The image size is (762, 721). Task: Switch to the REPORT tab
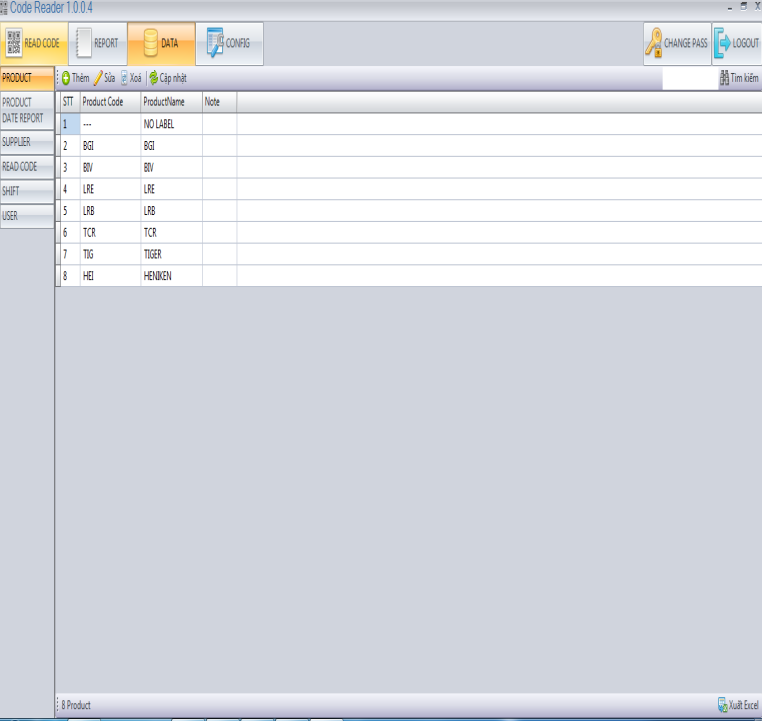coord(98,44)
